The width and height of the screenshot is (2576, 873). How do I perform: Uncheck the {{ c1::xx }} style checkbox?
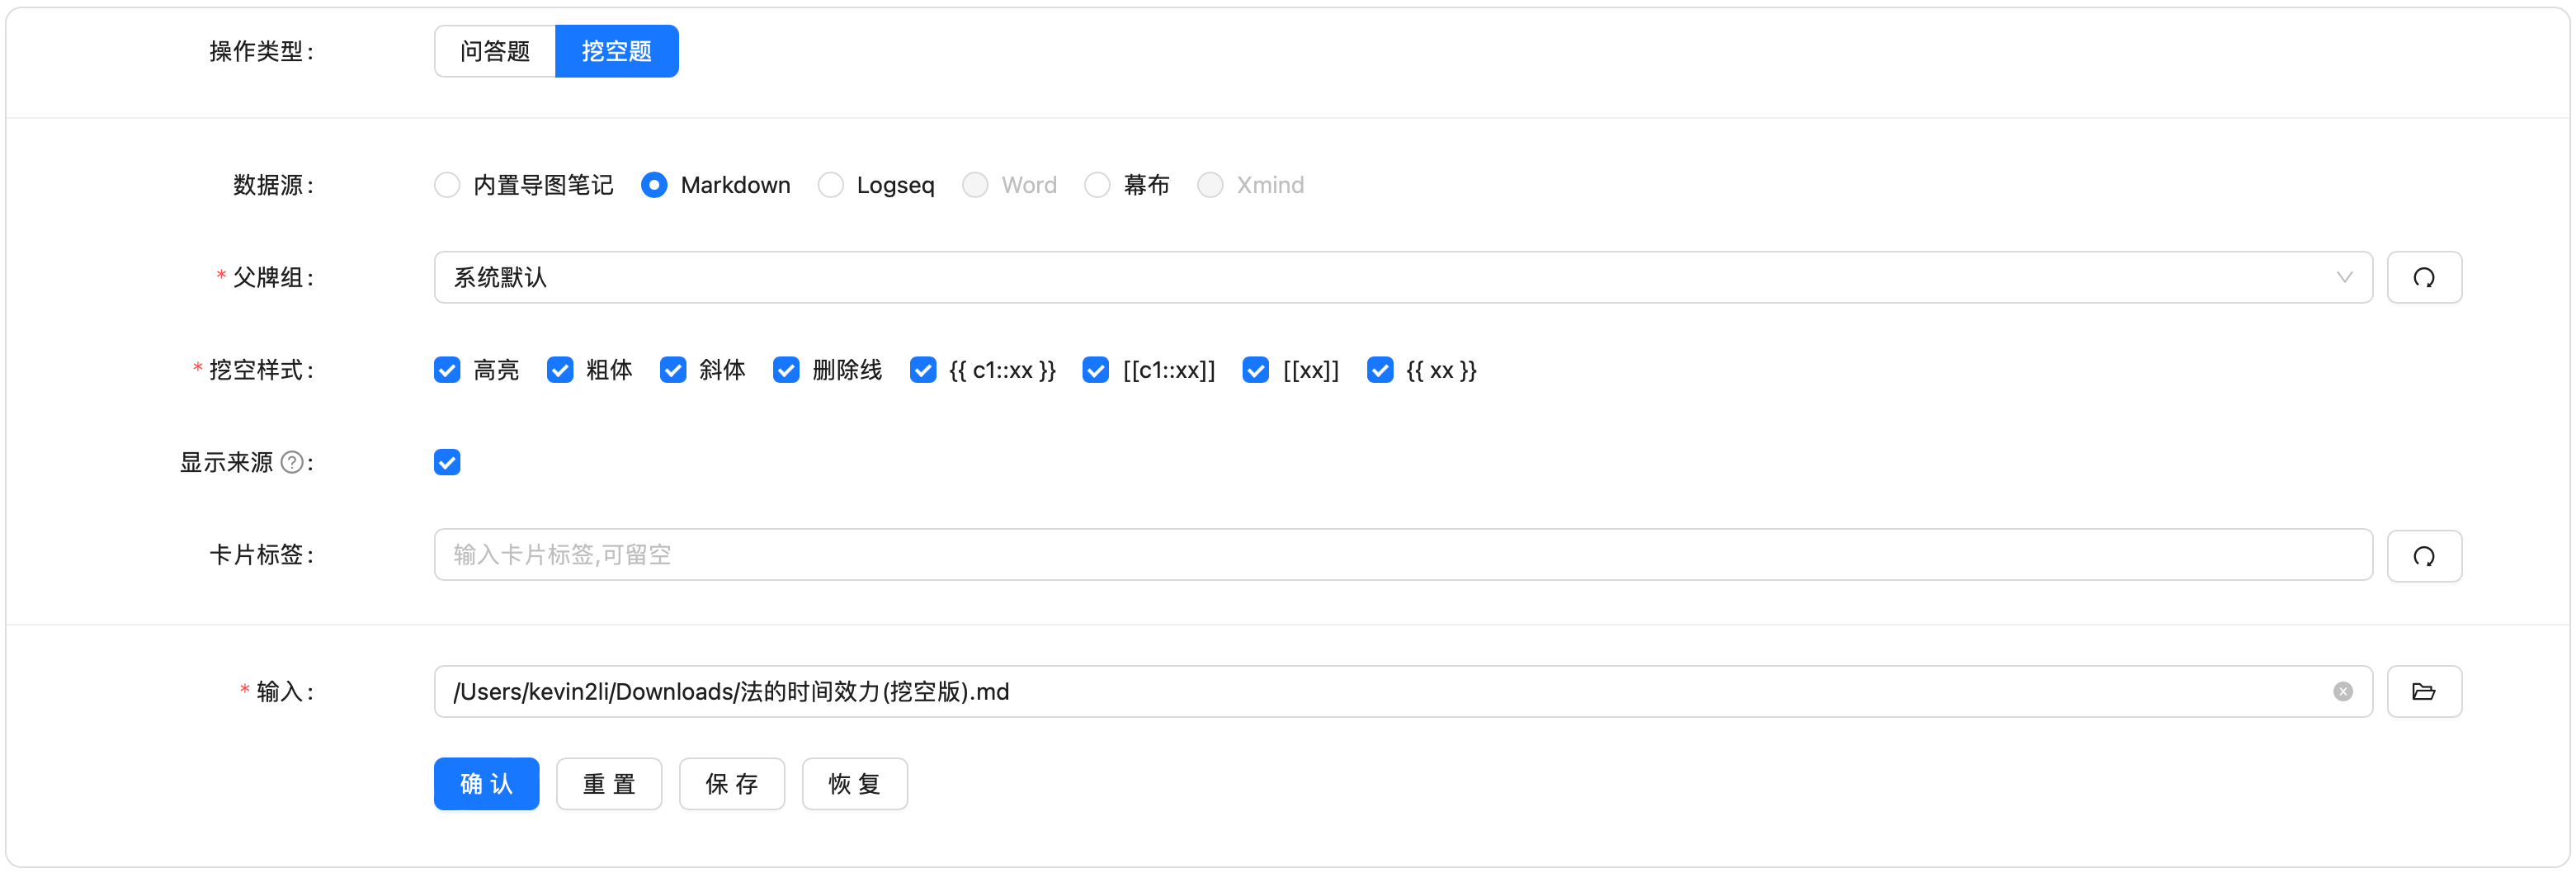click(922, 370)
